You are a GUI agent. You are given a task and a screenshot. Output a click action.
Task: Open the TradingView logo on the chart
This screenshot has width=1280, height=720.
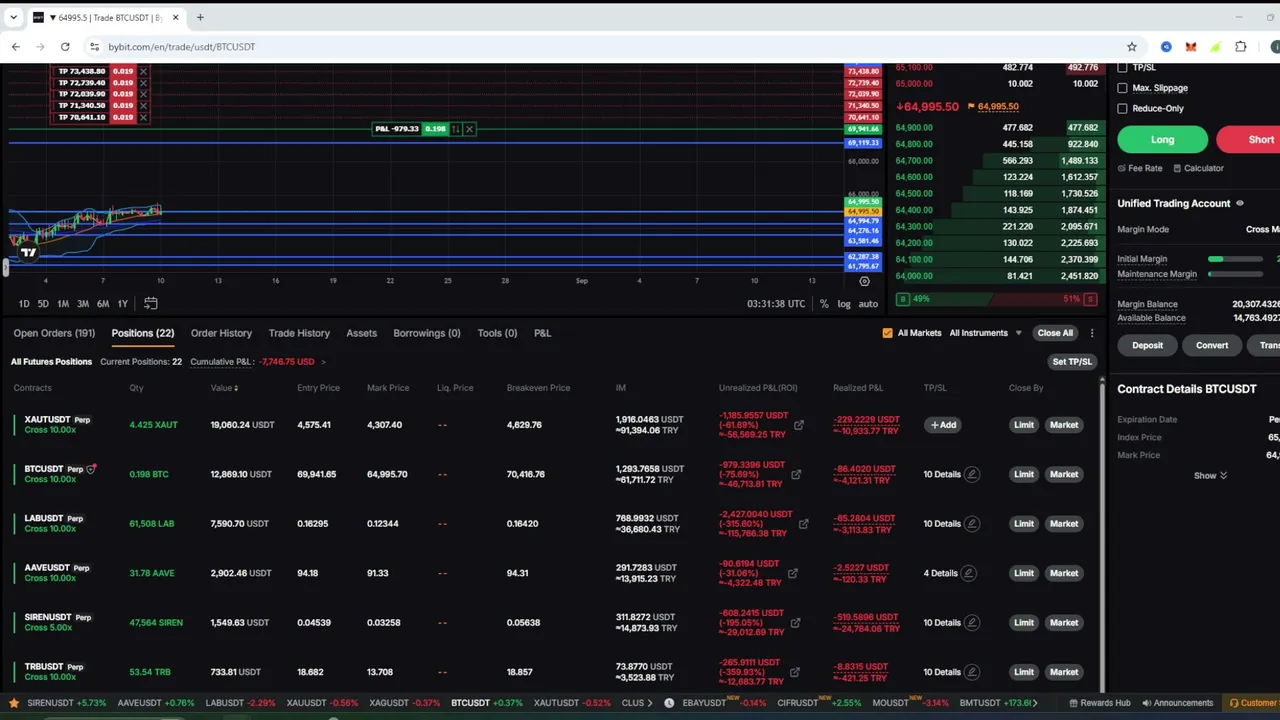pyautogui.click(x=28, y=252)
